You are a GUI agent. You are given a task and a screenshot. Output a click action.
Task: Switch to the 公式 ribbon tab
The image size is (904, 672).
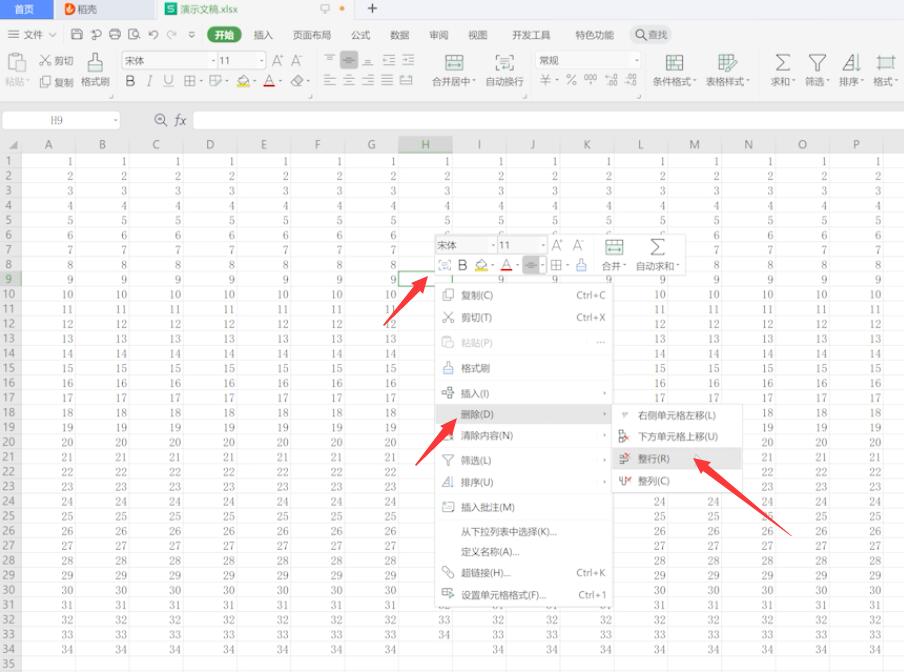point(360,35)
